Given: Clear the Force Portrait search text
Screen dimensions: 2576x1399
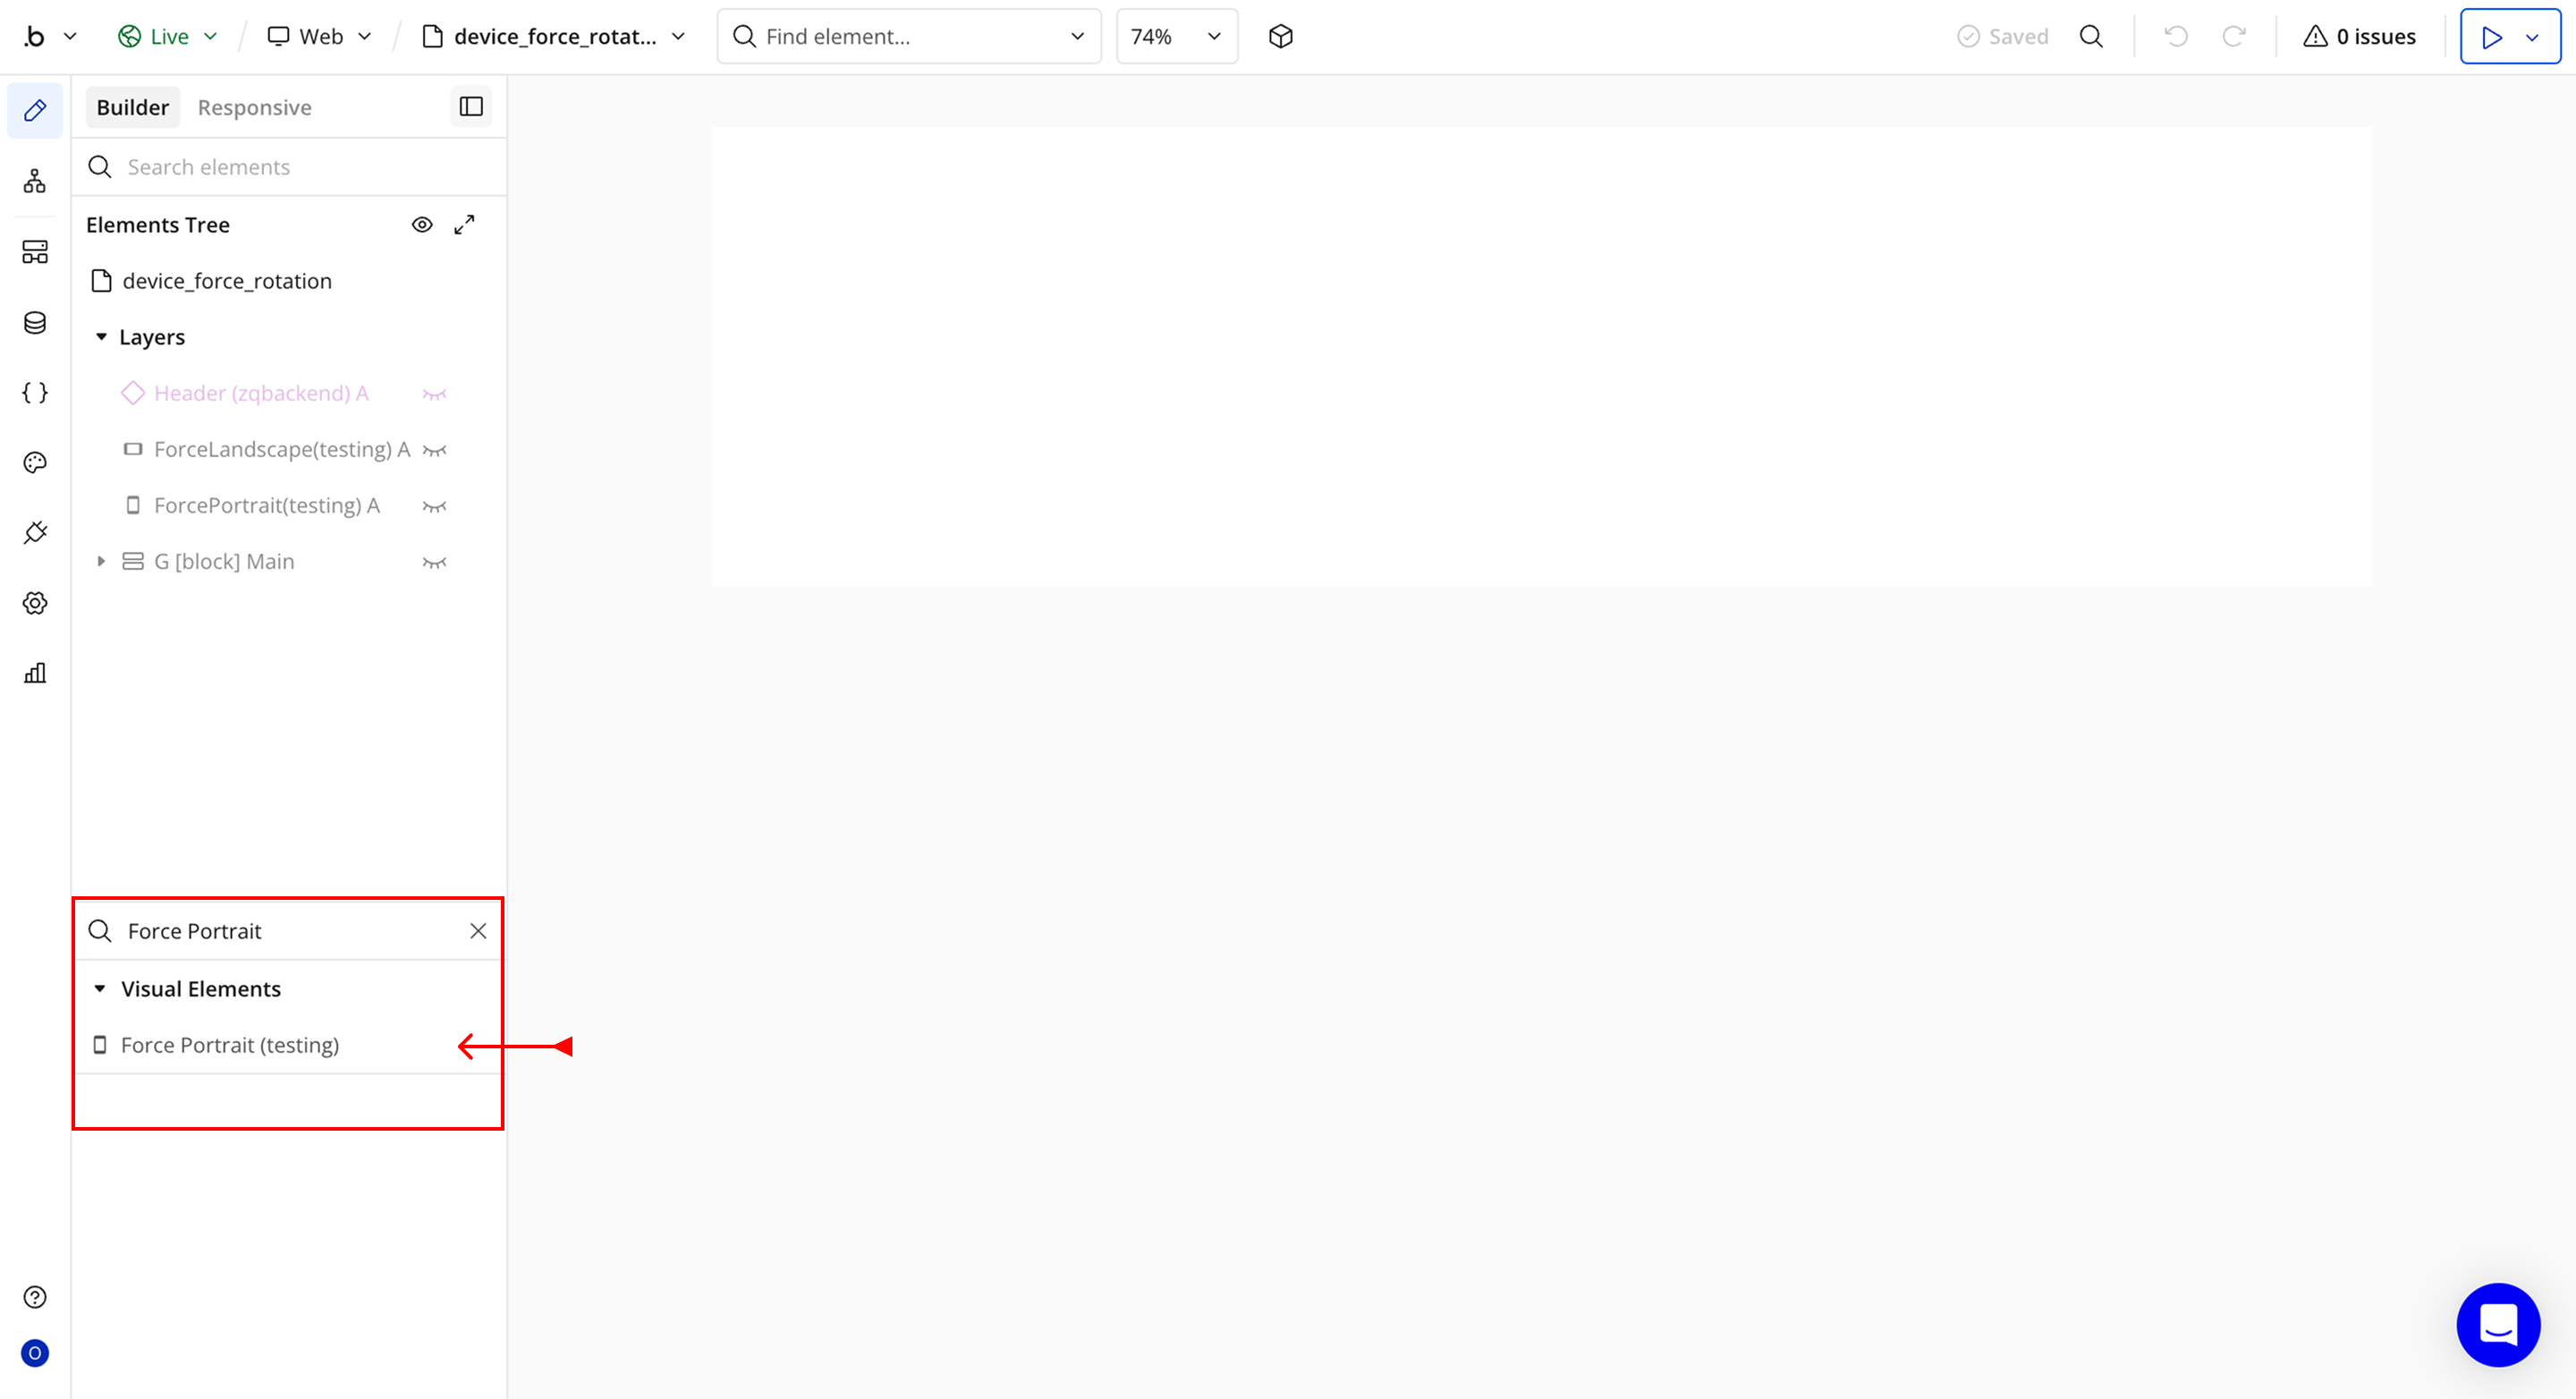Looking at the screenshot, I should coord(478,931).
